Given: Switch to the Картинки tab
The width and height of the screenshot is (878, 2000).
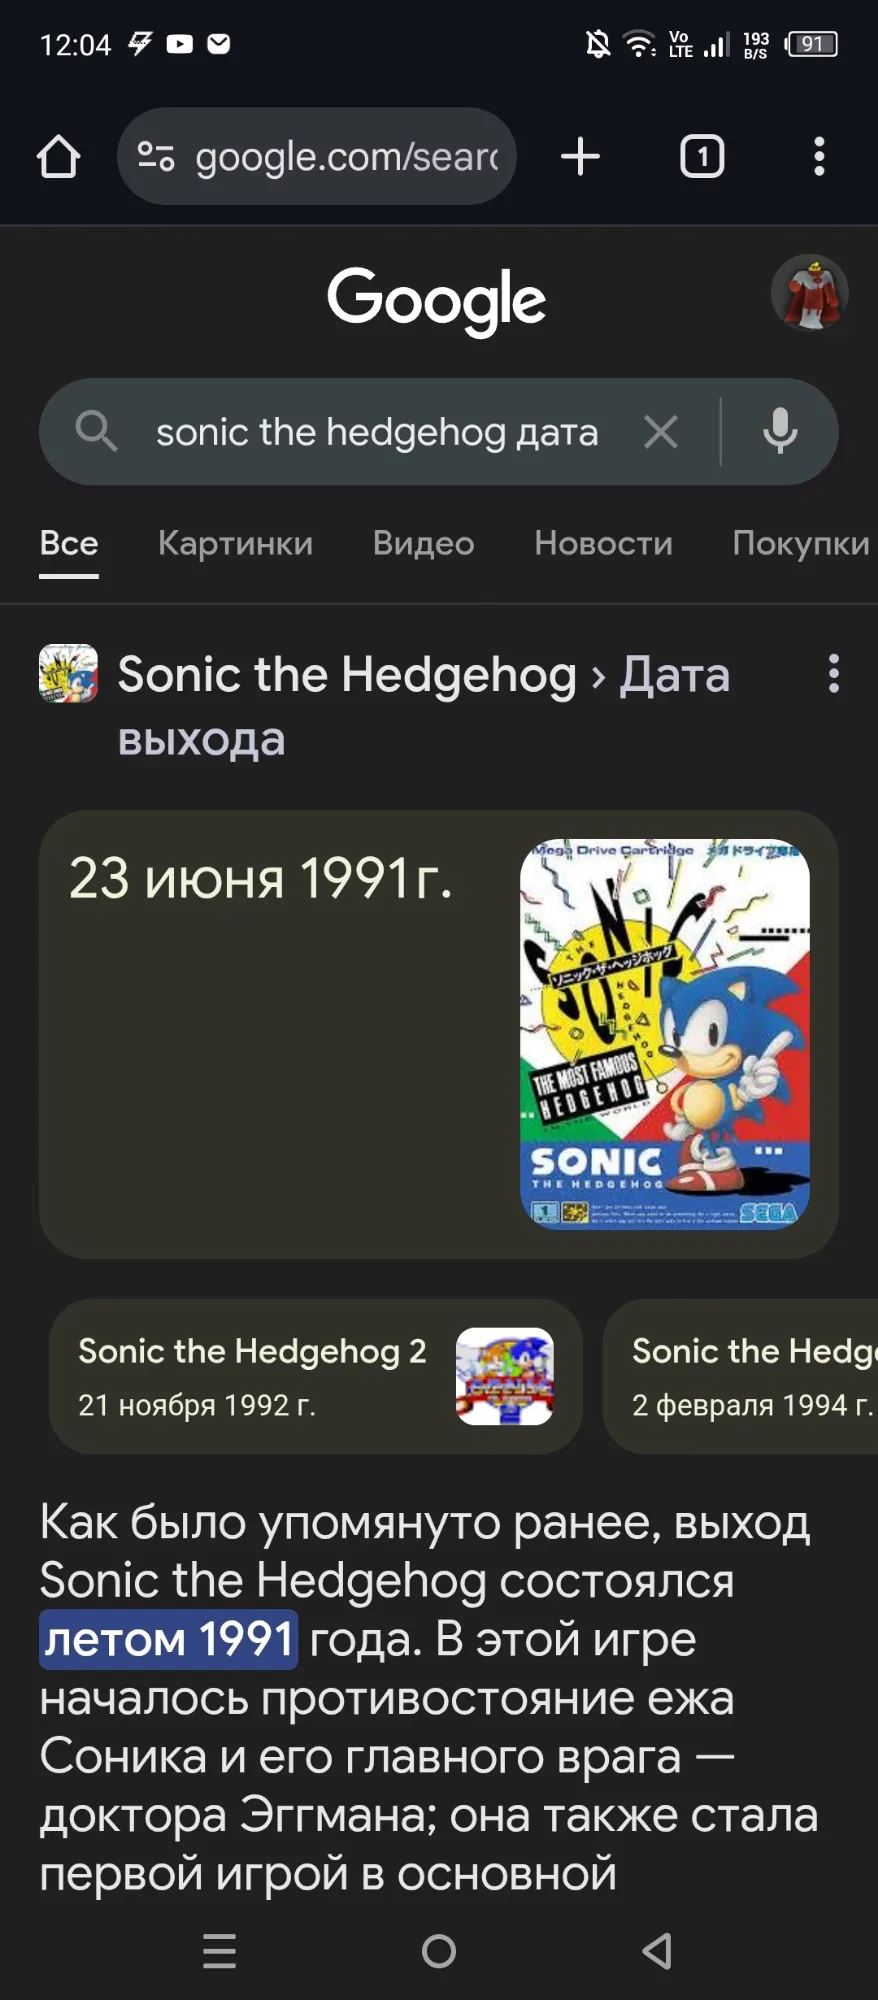Looking at the screenshot, I should (235, 543).
